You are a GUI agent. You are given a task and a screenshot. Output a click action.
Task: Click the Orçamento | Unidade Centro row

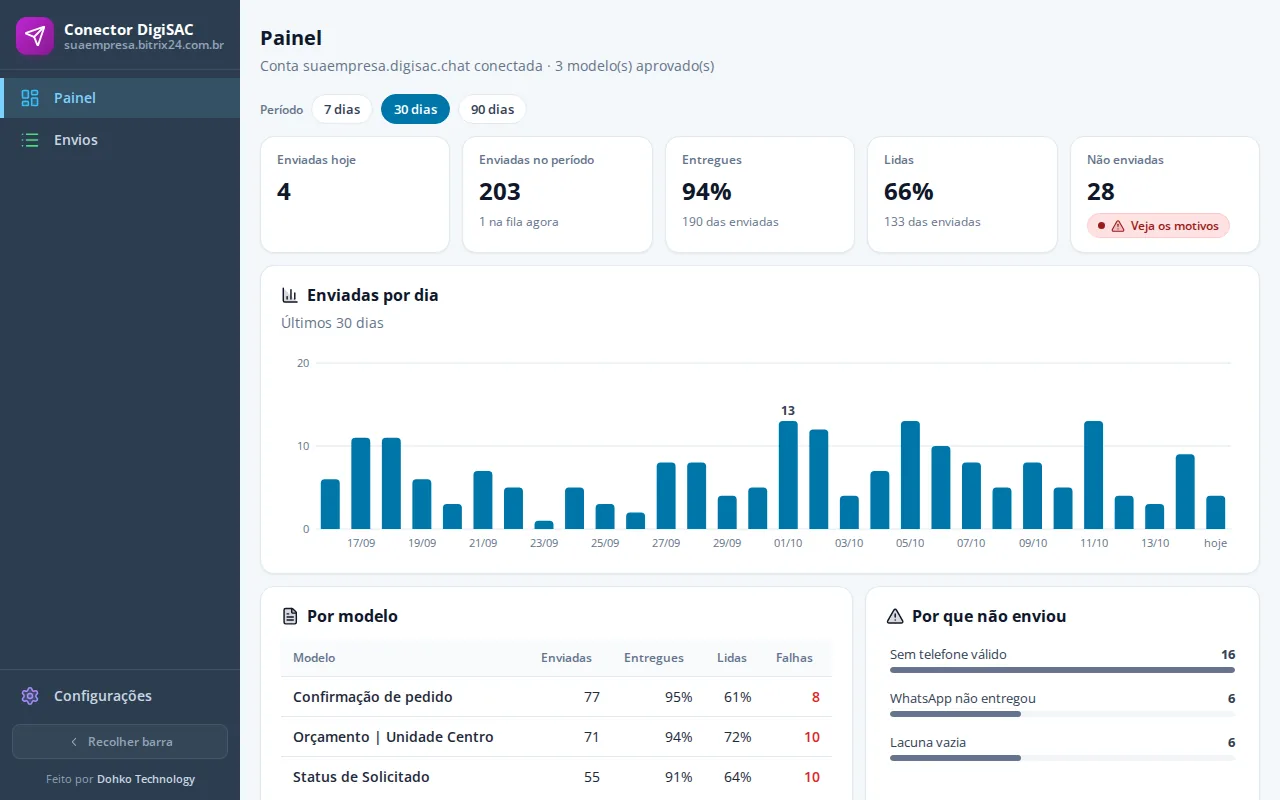(x=556, y=737)
